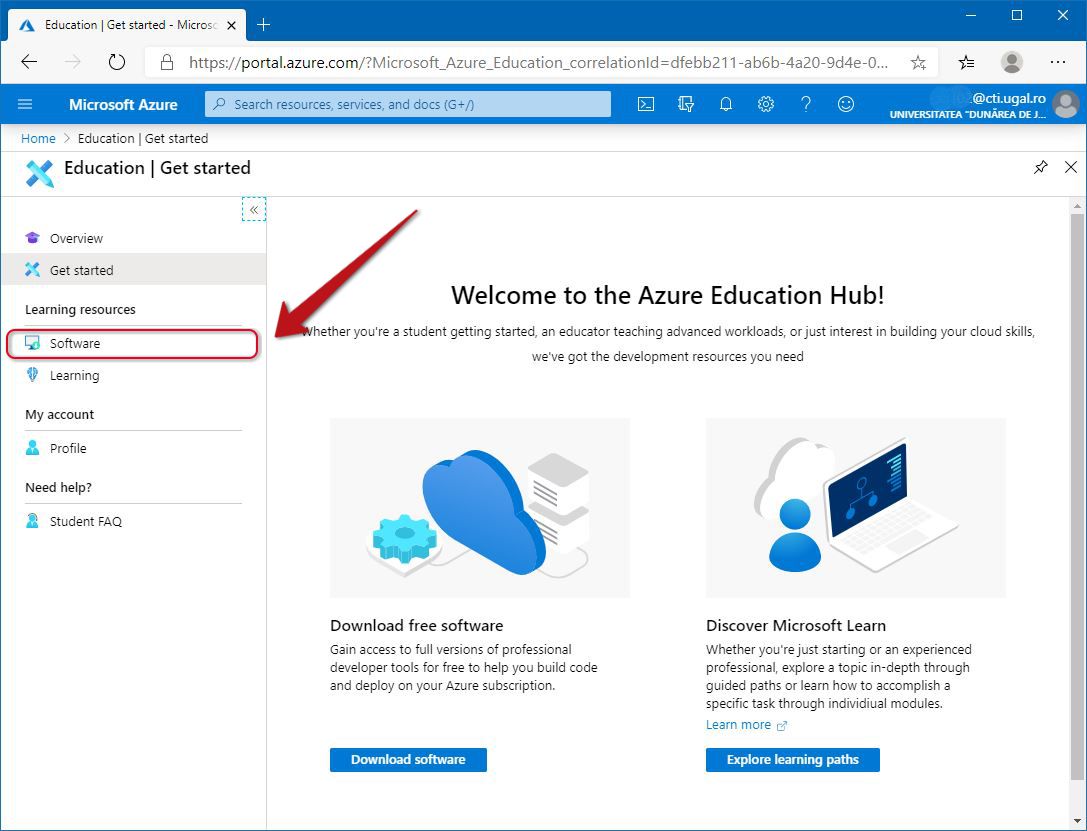Collapse the left navigation menu

point(254,209)
